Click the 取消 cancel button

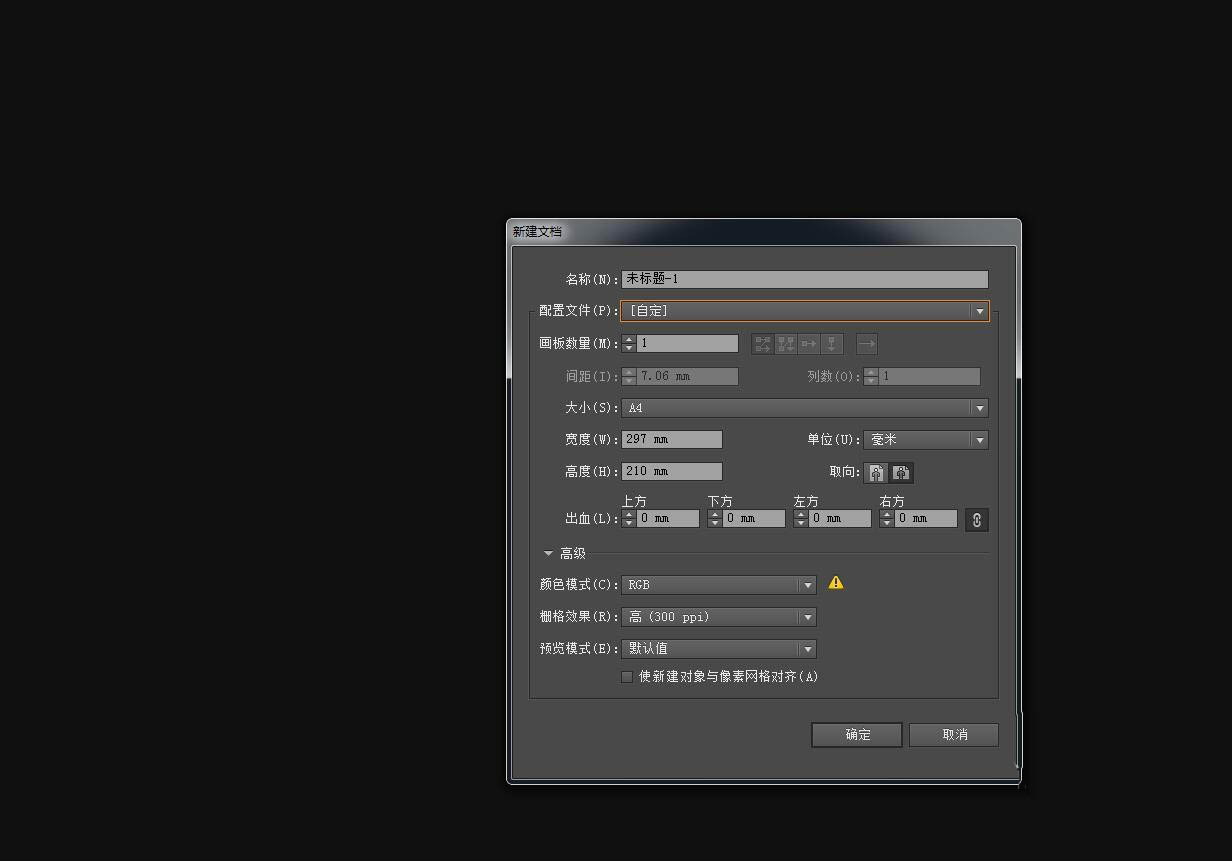(x=954, y=735)
